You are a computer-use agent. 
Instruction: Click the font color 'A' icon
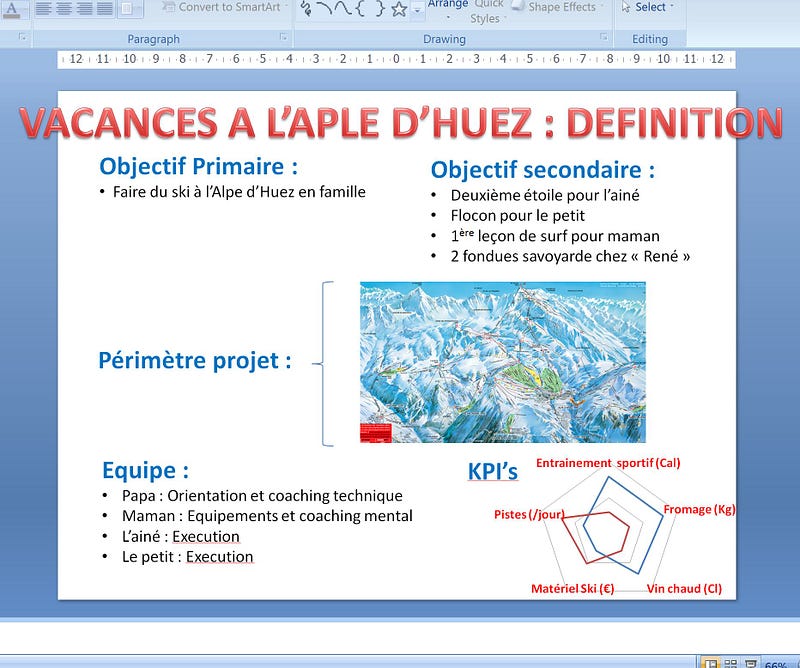click(x=11, y=10)
